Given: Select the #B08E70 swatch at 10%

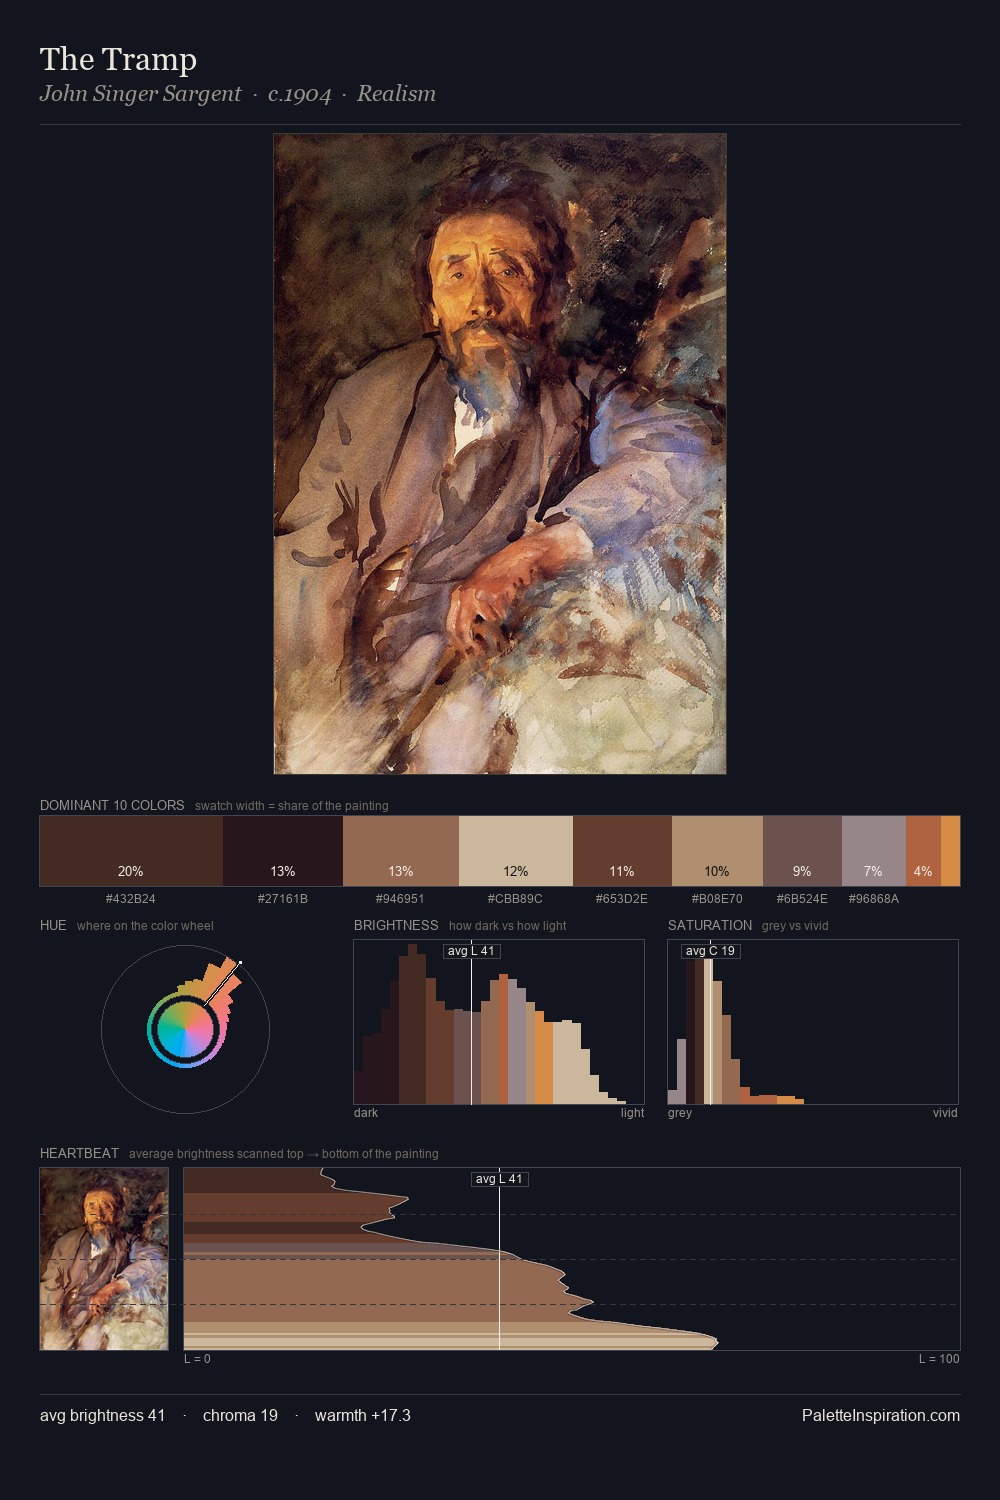Looking at the screenshot, I should (x=717, y=851).
